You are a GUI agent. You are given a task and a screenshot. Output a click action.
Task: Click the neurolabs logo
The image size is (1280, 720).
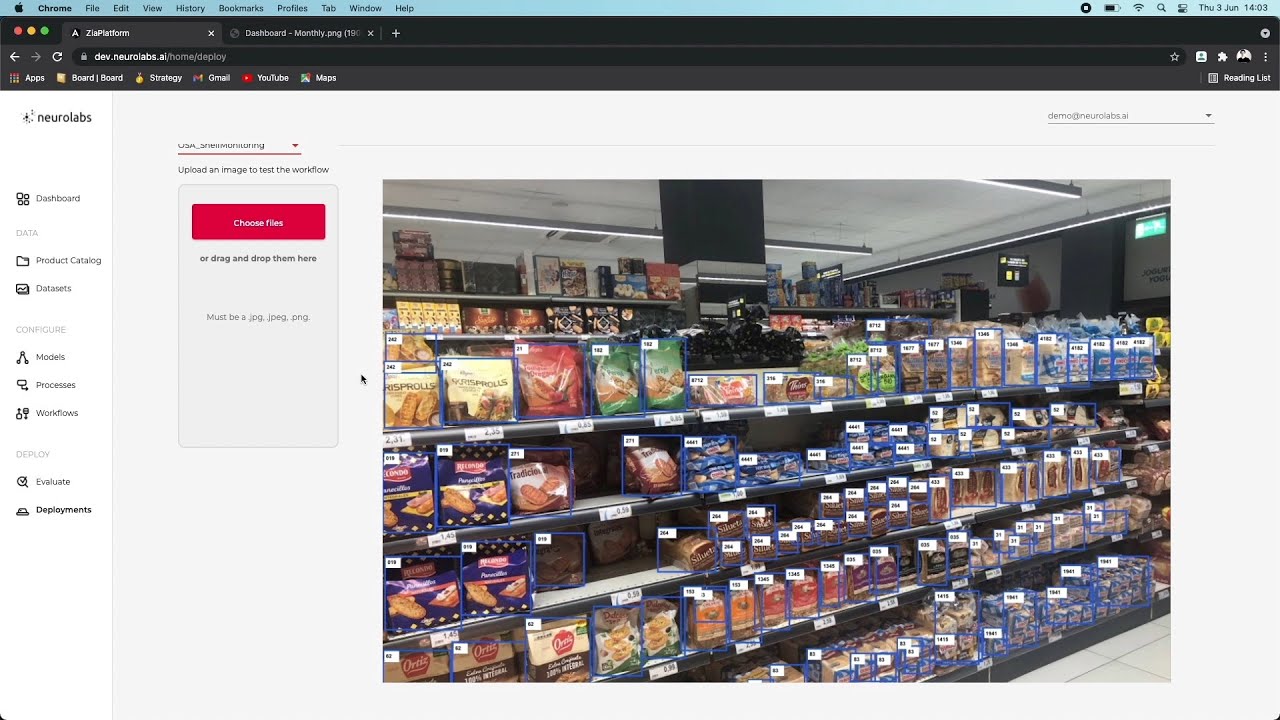click(x=57, y=117)
